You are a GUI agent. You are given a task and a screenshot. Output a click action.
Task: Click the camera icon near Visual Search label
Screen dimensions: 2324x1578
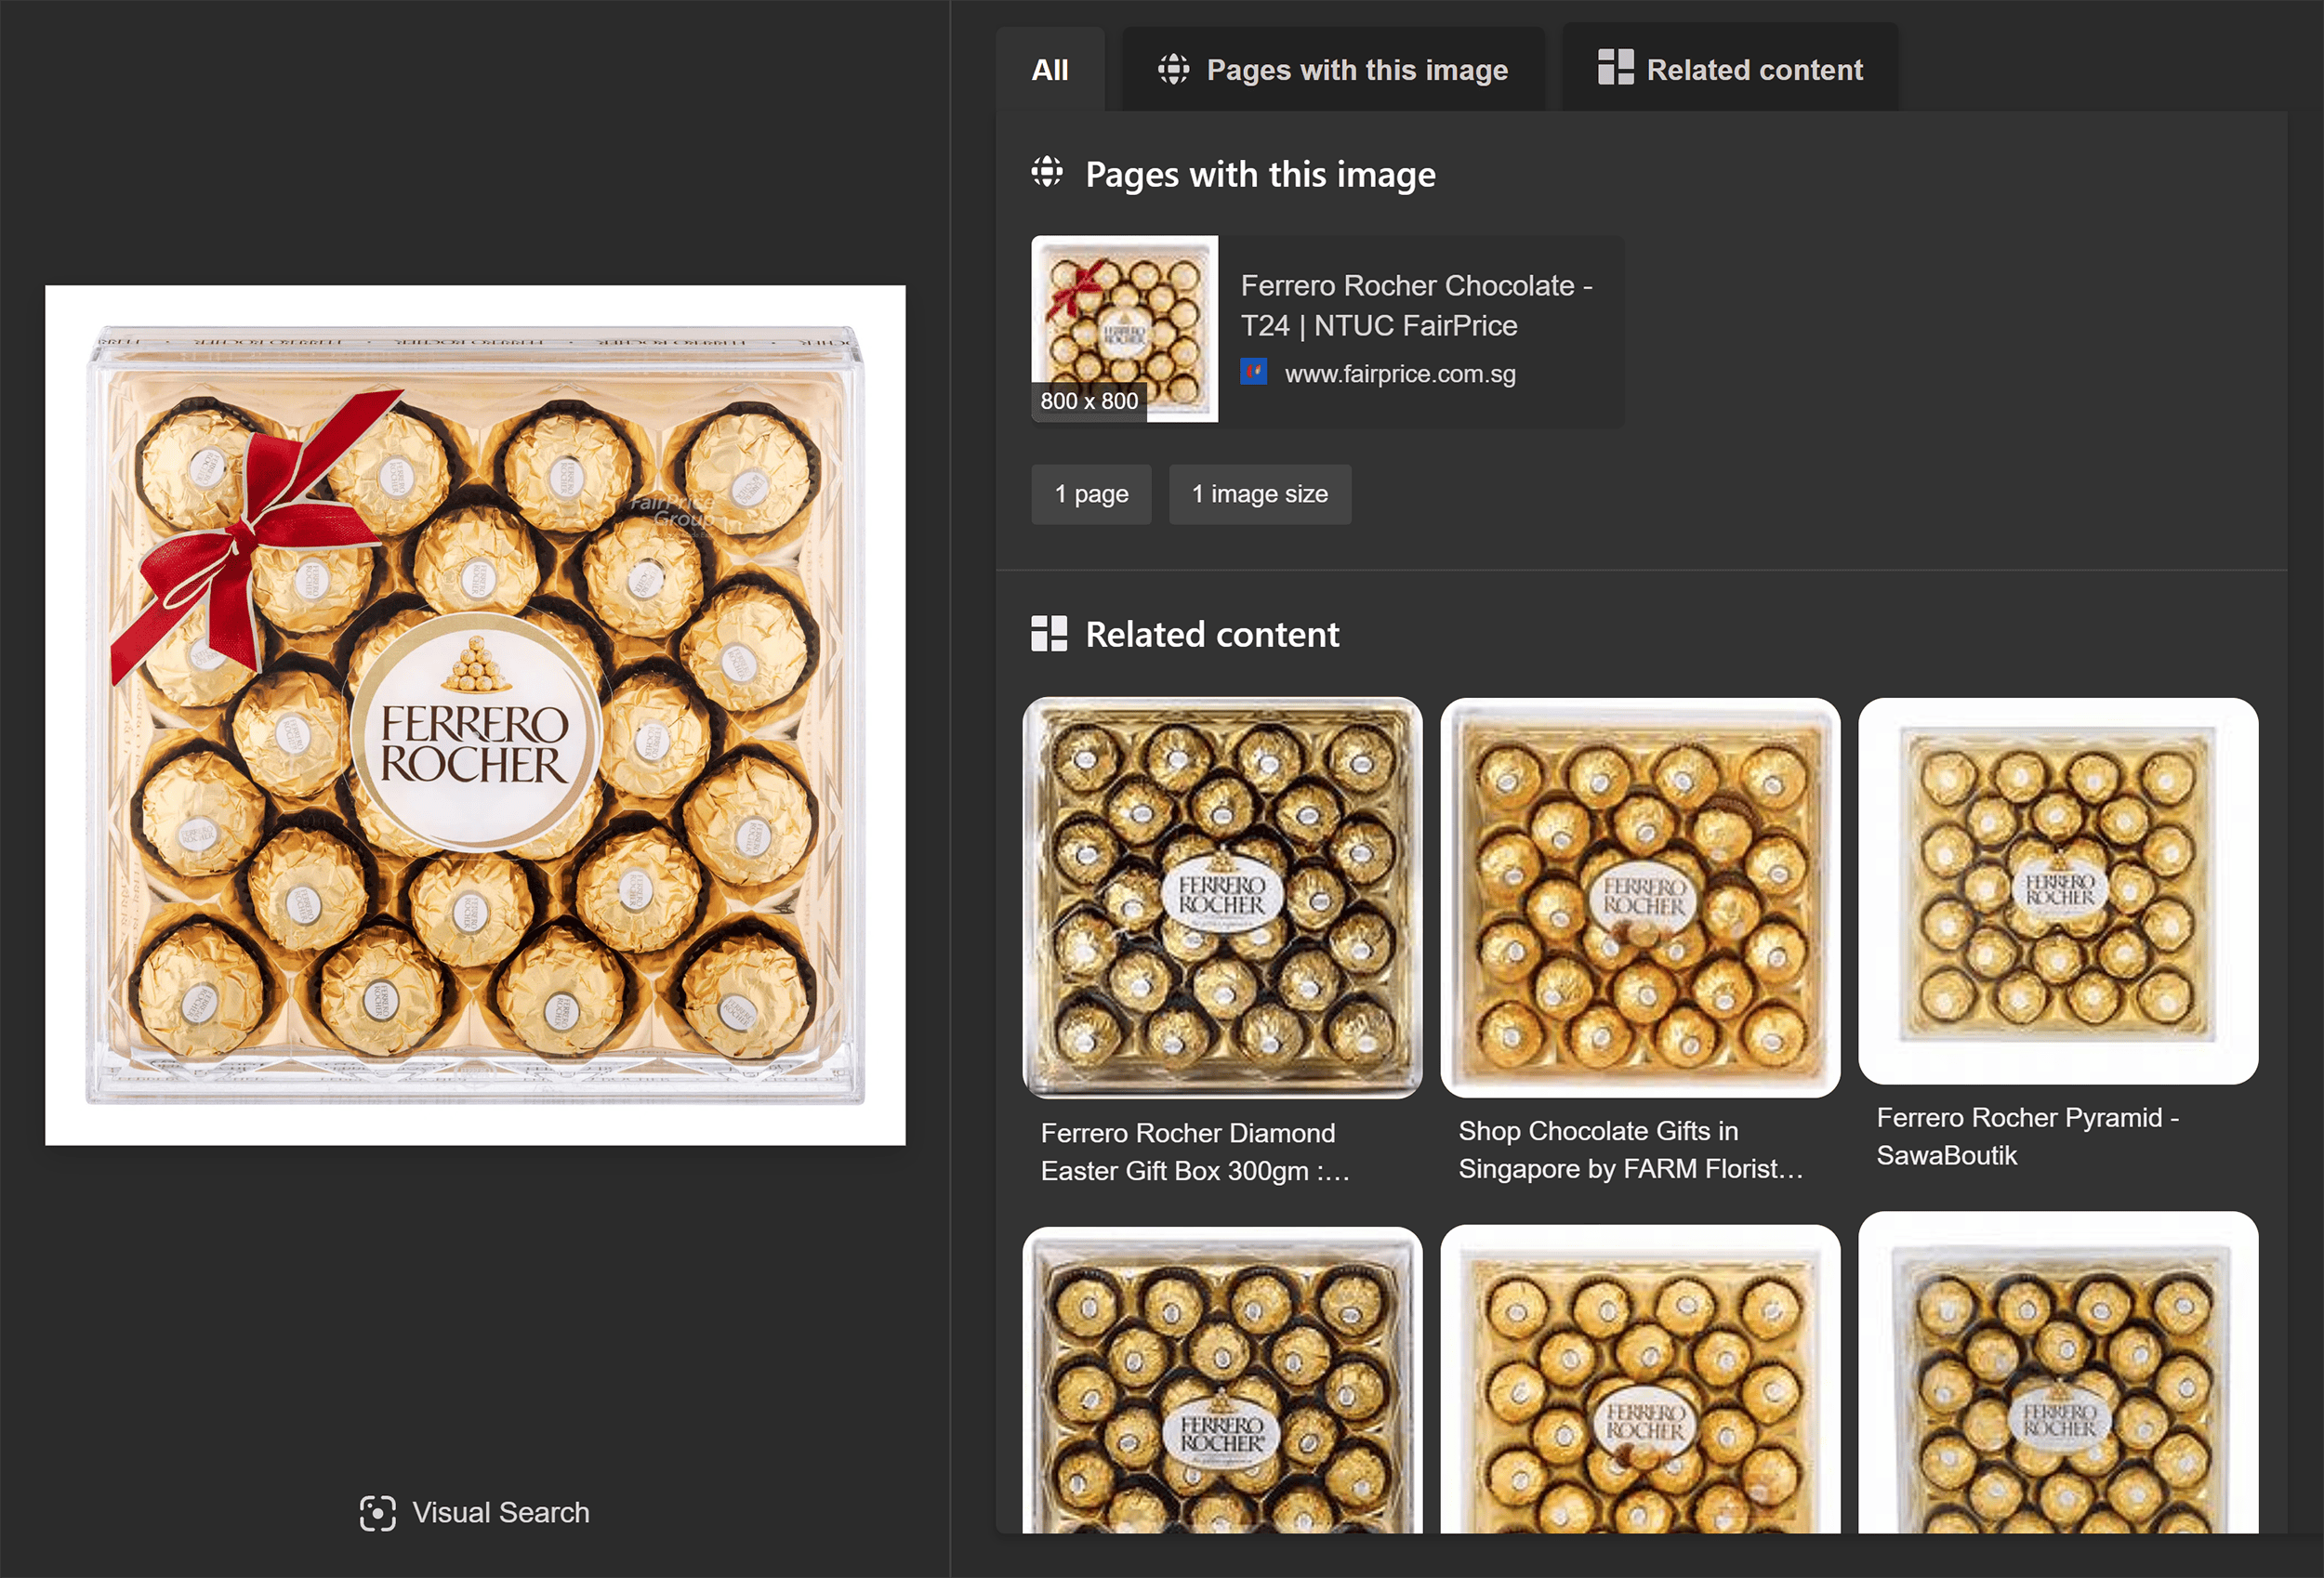[378, 1513]
